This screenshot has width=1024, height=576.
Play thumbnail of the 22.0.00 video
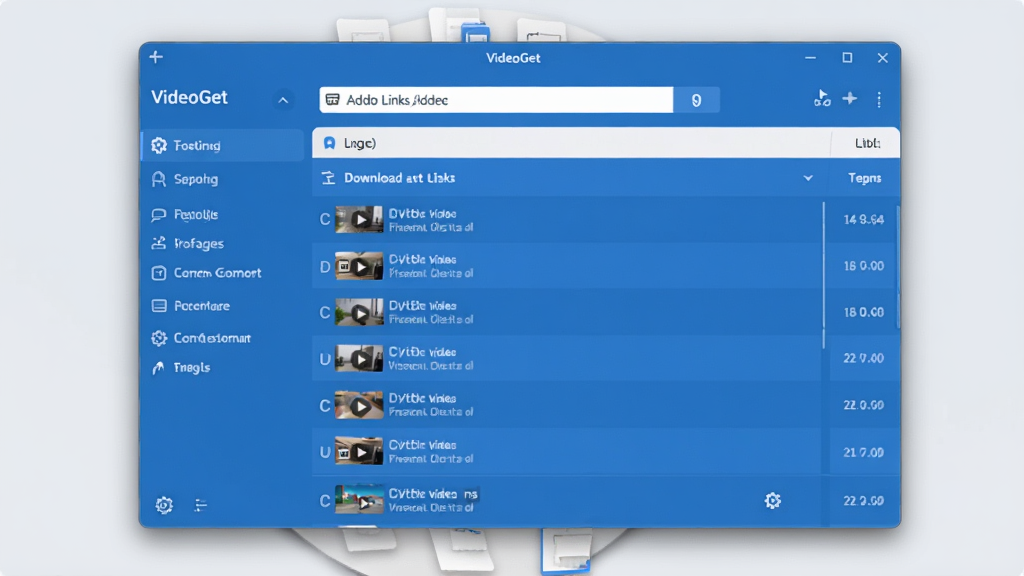coord(359,405)
